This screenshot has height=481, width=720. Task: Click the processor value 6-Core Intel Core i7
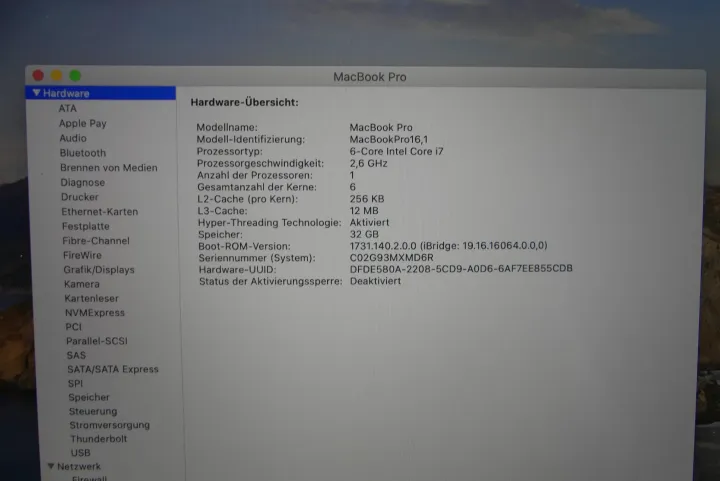click(x=397, y=151)
